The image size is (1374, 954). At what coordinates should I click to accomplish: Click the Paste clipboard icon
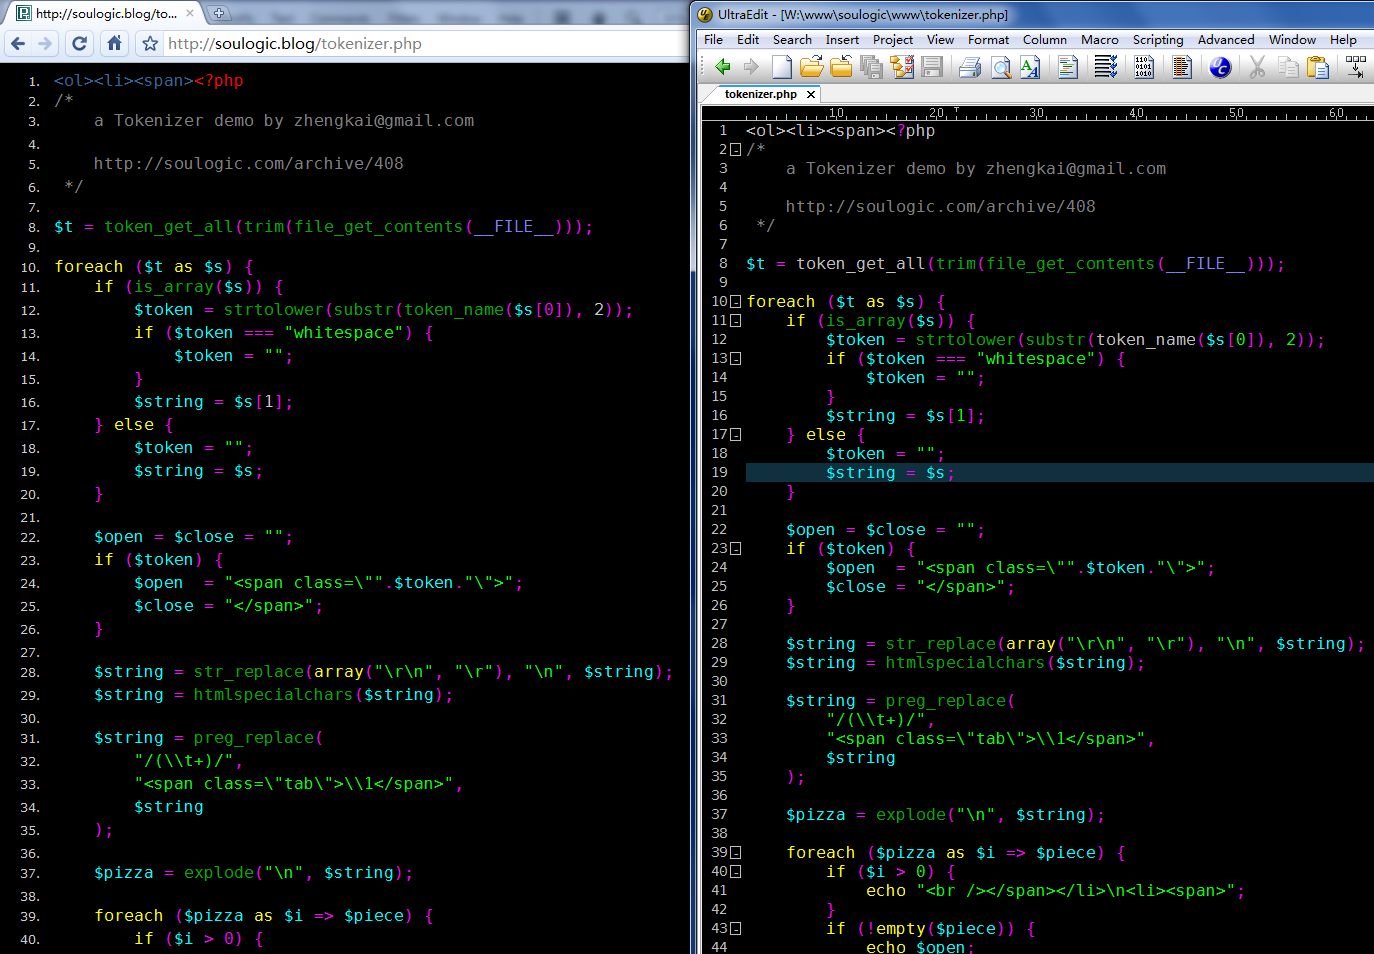click(1318, 67)
